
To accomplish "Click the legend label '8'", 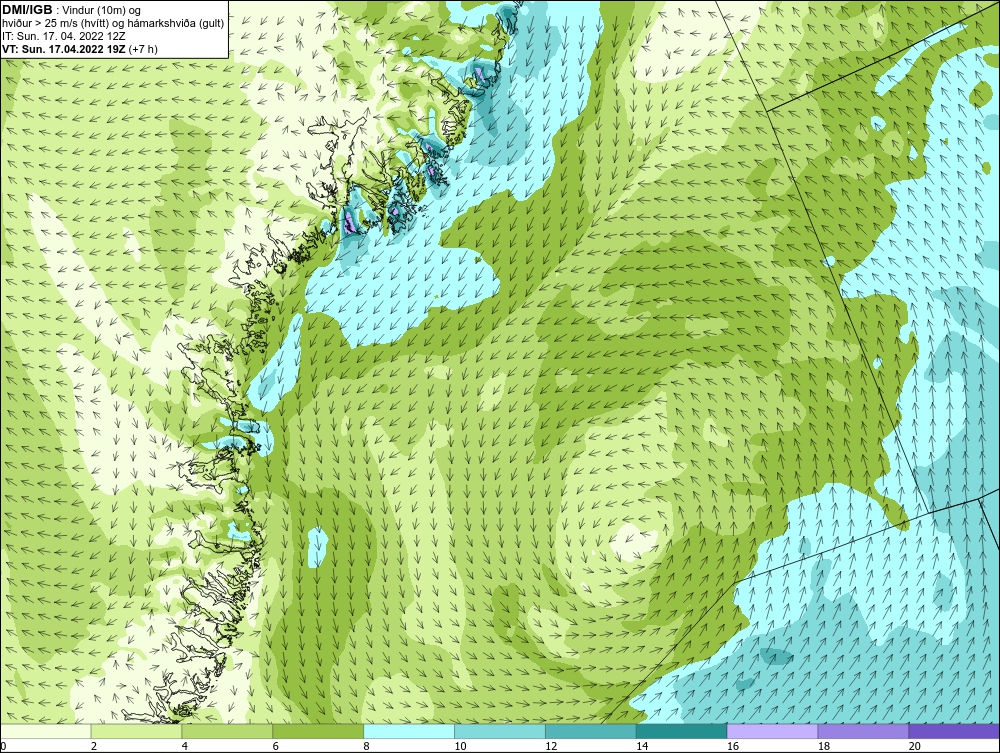I will 367,746.
